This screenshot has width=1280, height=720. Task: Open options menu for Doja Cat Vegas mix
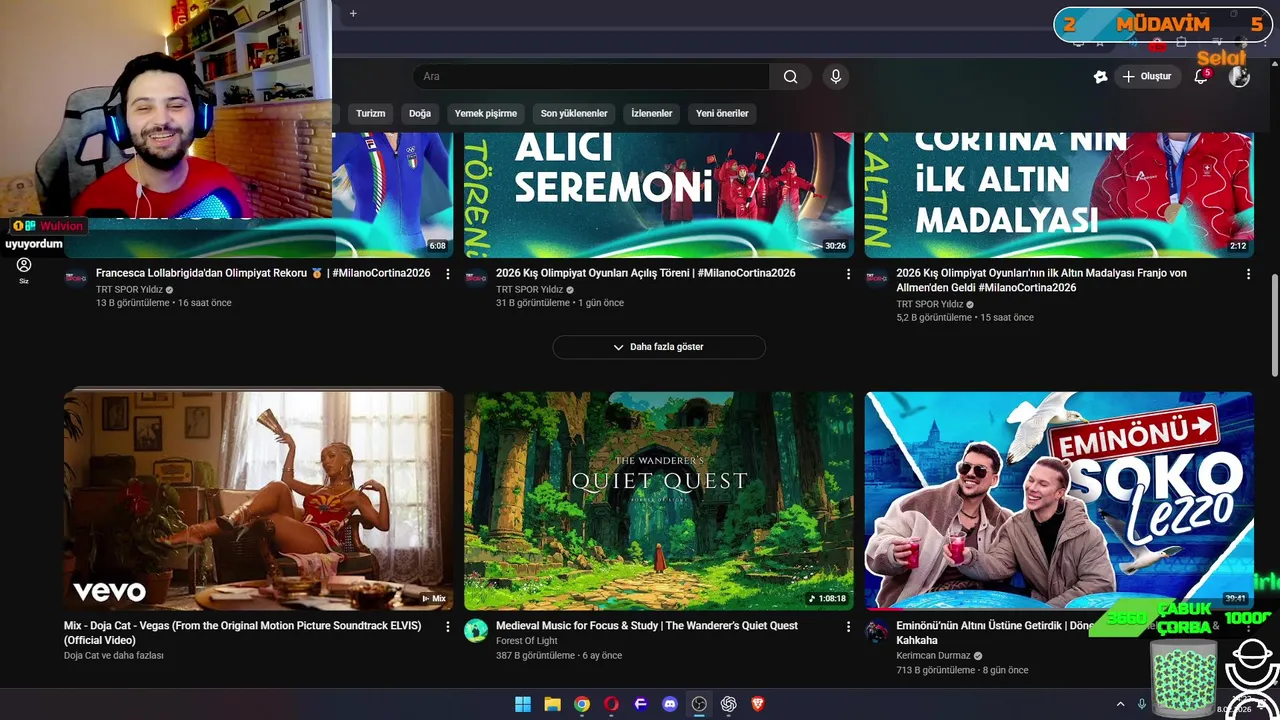coord(448,627)
